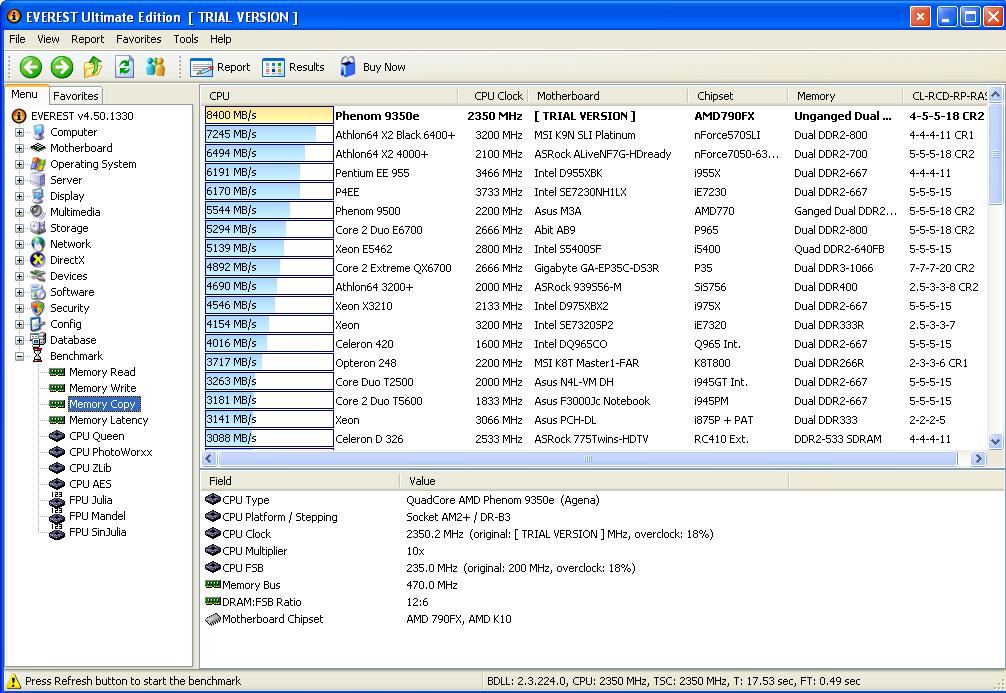Click the green Back arrow icon
The image size is (1006, 693).
pyautogui.click(x=30, y=67)
